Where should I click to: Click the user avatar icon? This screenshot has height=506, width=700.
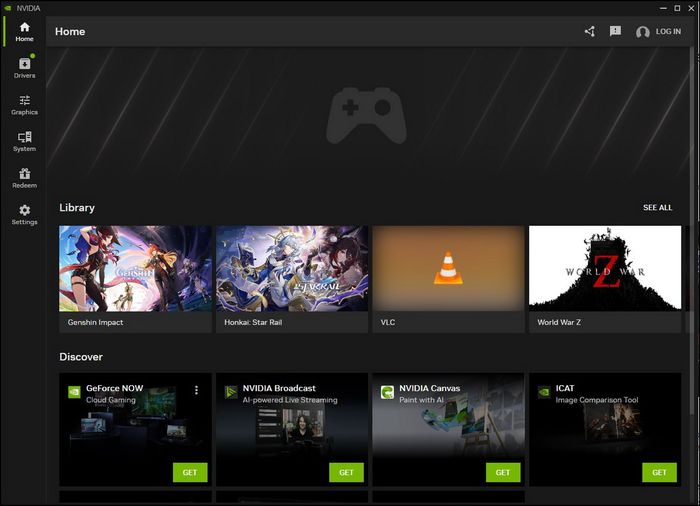point(642,32)
